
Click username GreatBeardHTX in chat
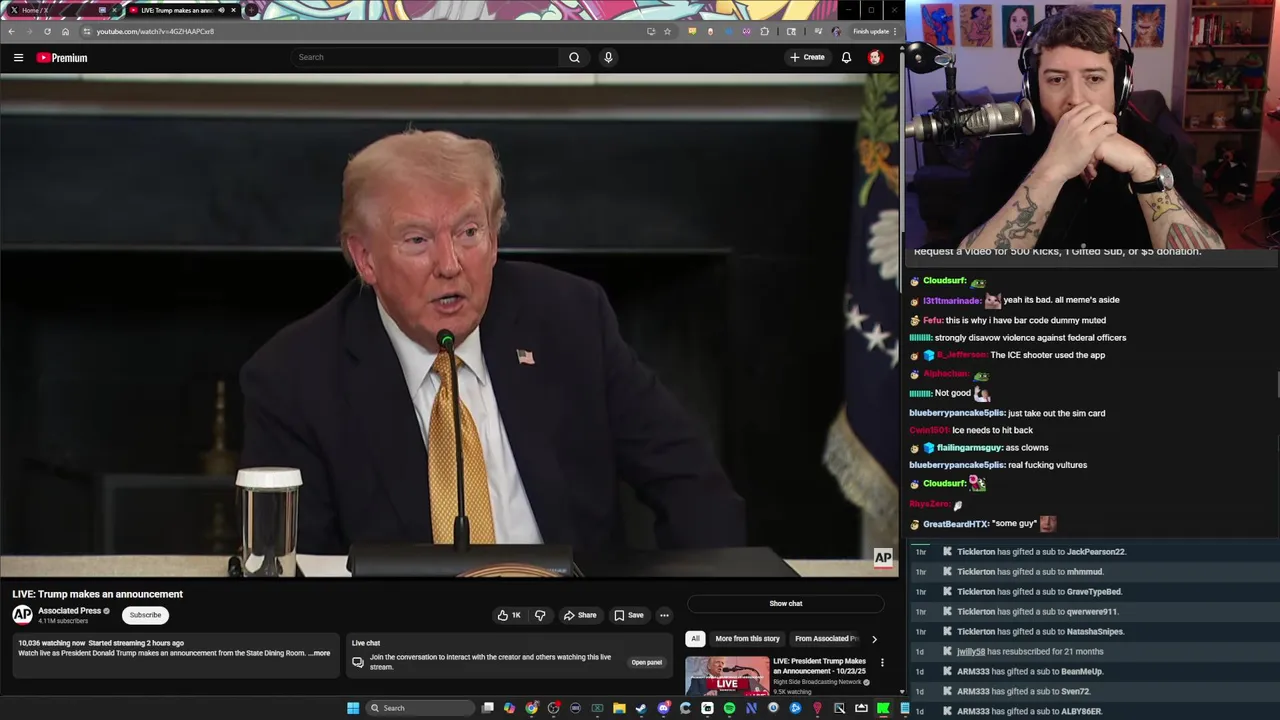point(955,523)
